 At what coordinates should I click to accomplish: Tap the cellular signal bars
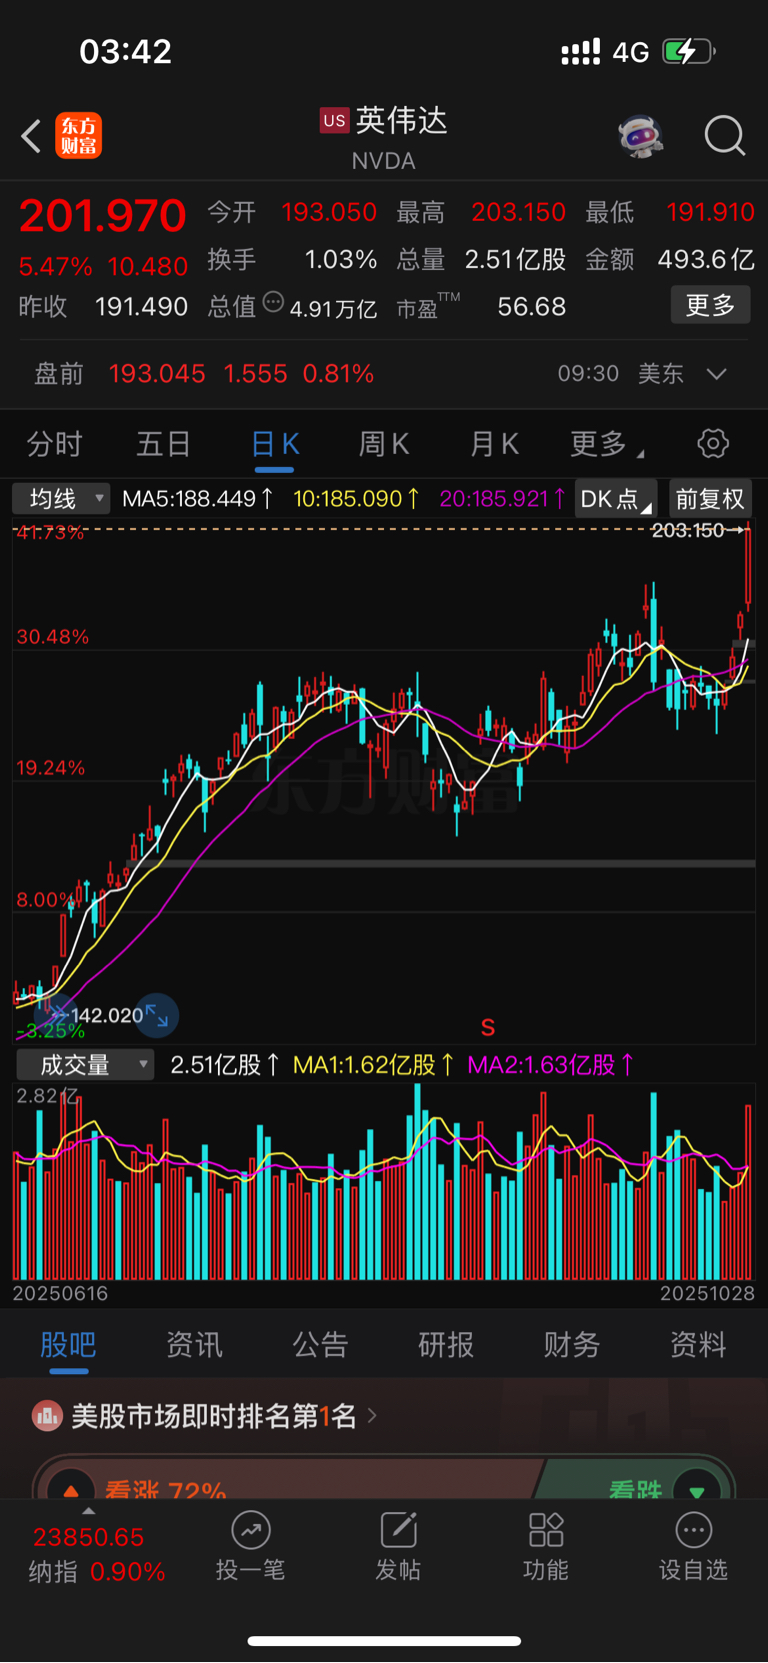point(580,51)
